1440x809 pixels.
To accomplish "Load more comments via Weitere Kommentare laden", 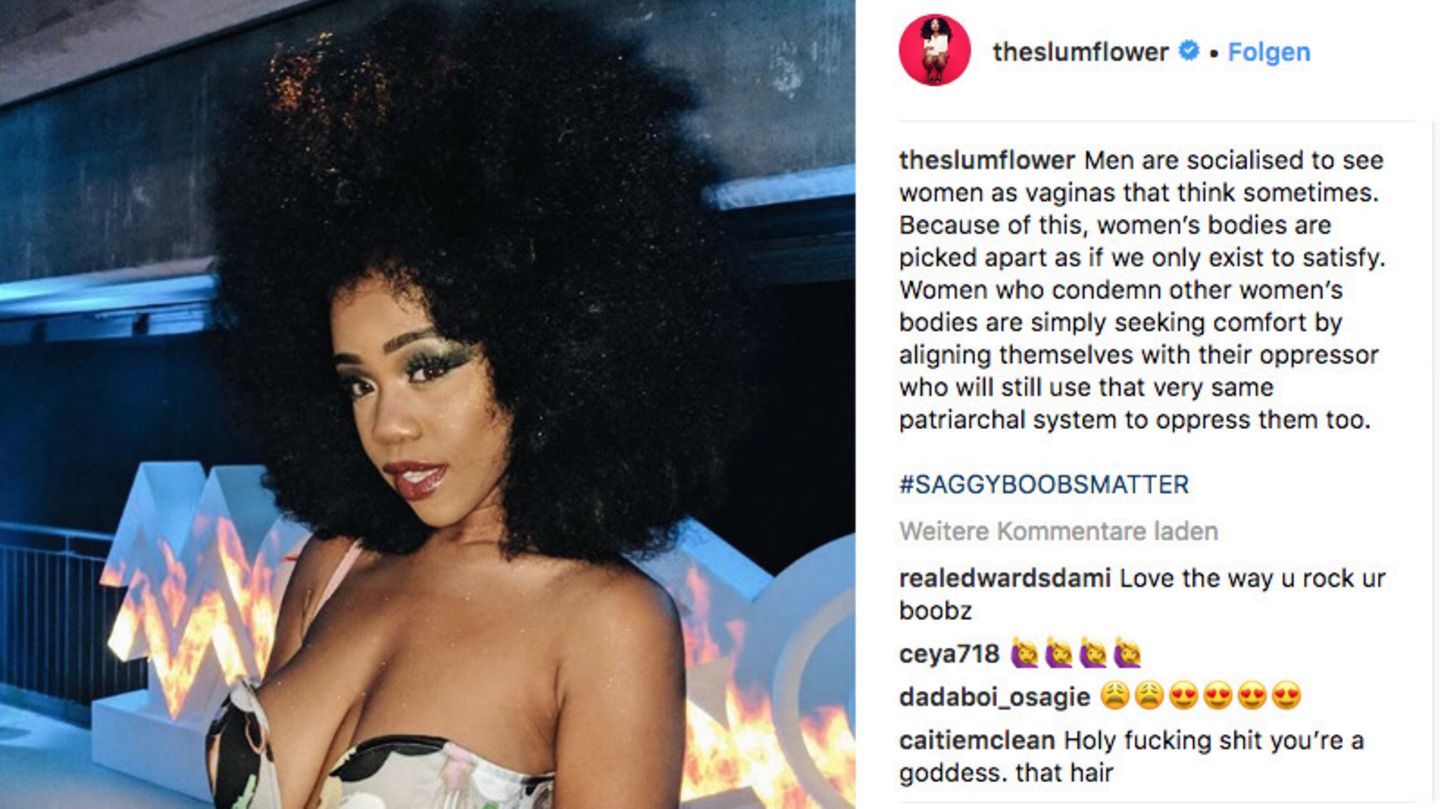I will tap(1058, 531).
